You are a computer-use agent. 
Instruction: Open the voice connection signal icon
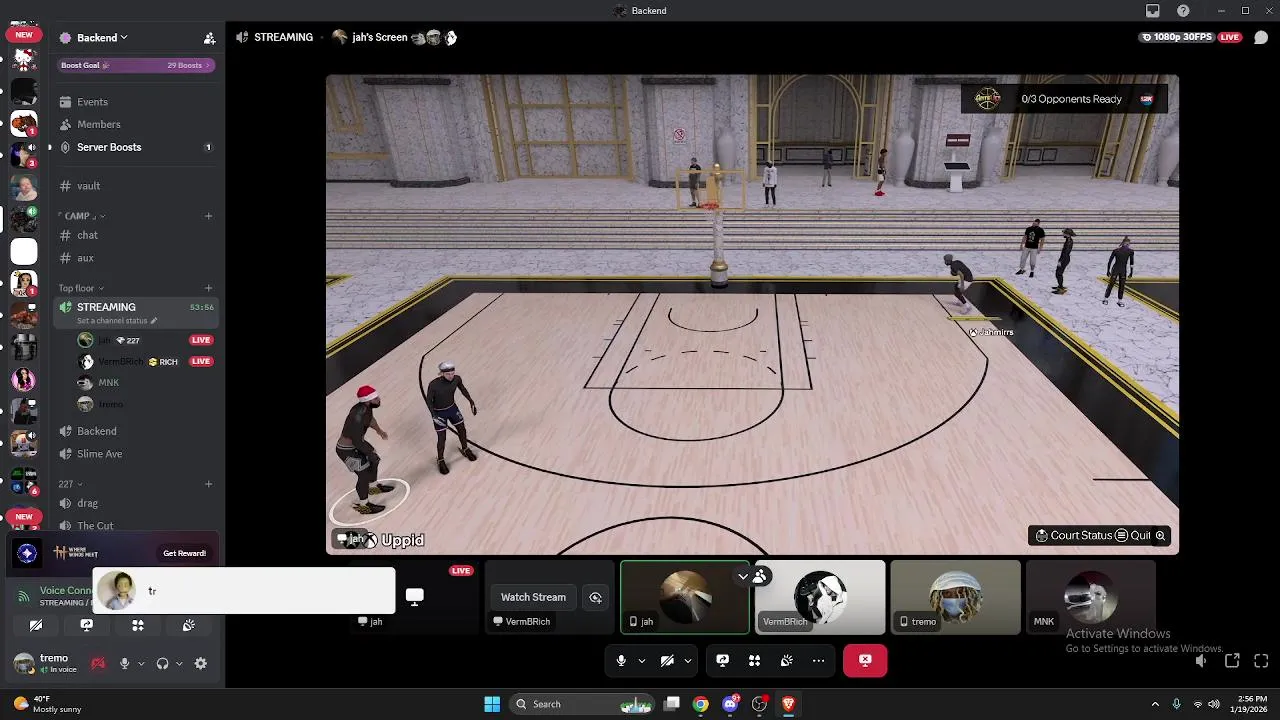(x=24, y=597)
